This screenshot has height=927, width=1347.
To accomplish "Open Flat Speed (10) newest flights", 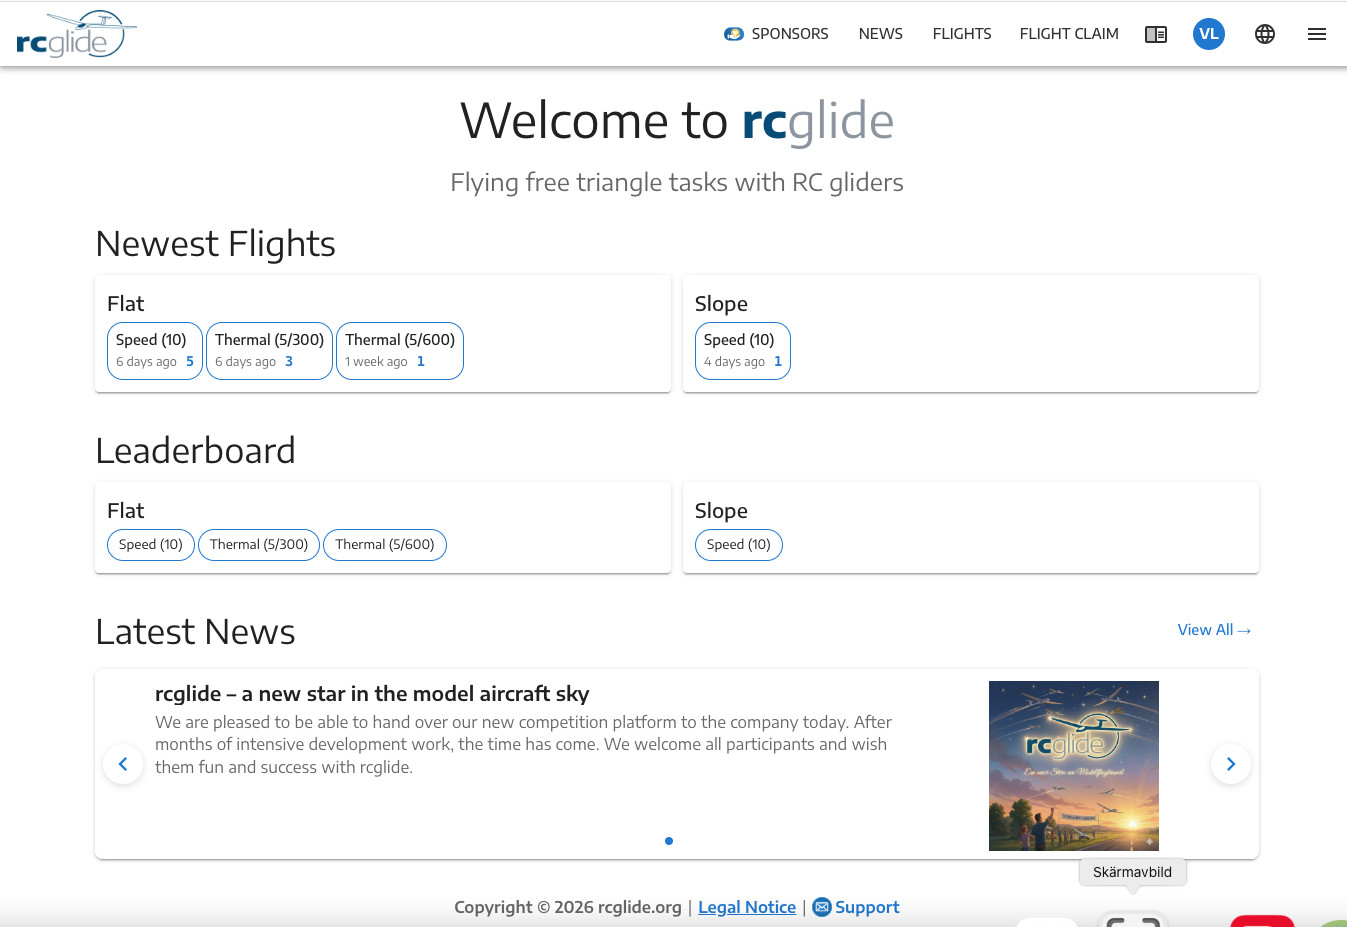I will coord(155,351).
